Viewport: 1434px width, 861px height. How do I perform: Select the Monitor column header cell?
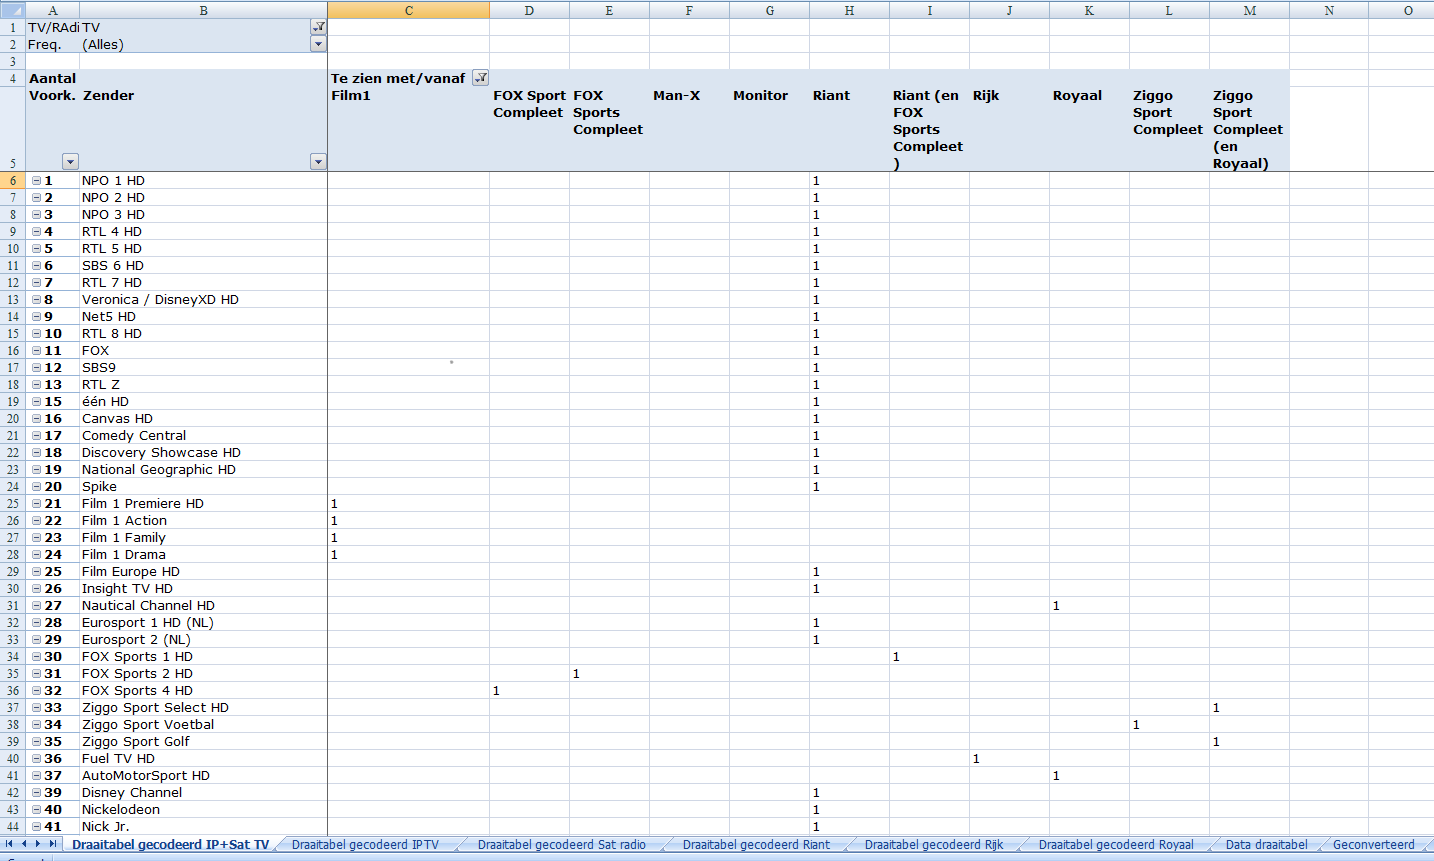[769, 129]
